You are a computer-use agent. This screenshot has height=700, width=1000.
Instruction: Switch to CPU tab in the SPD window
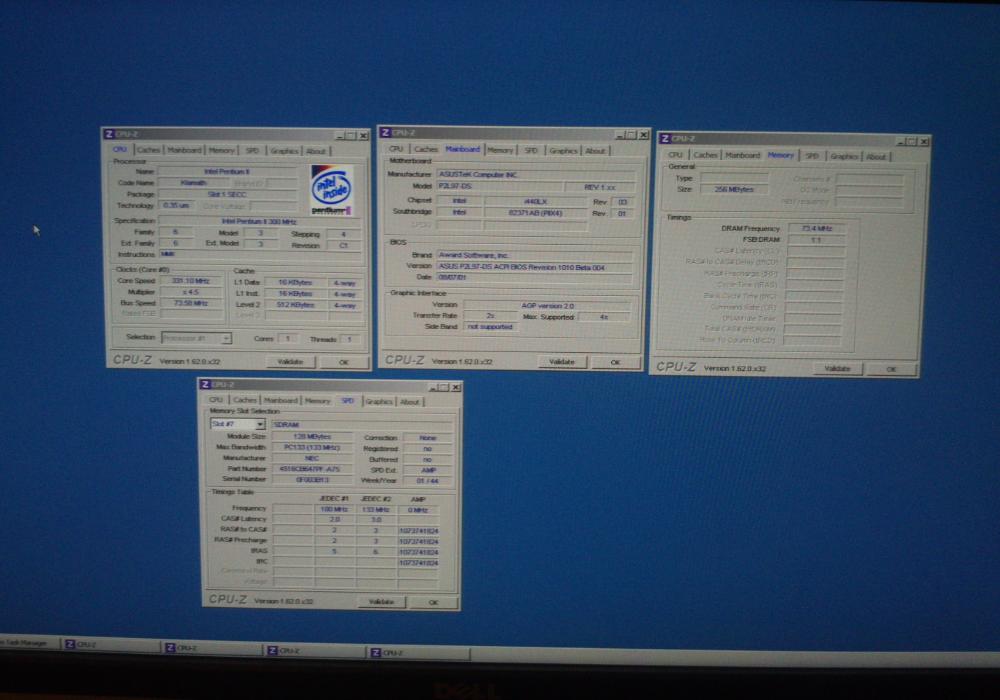pyautogui.click(x=216, y=400)
